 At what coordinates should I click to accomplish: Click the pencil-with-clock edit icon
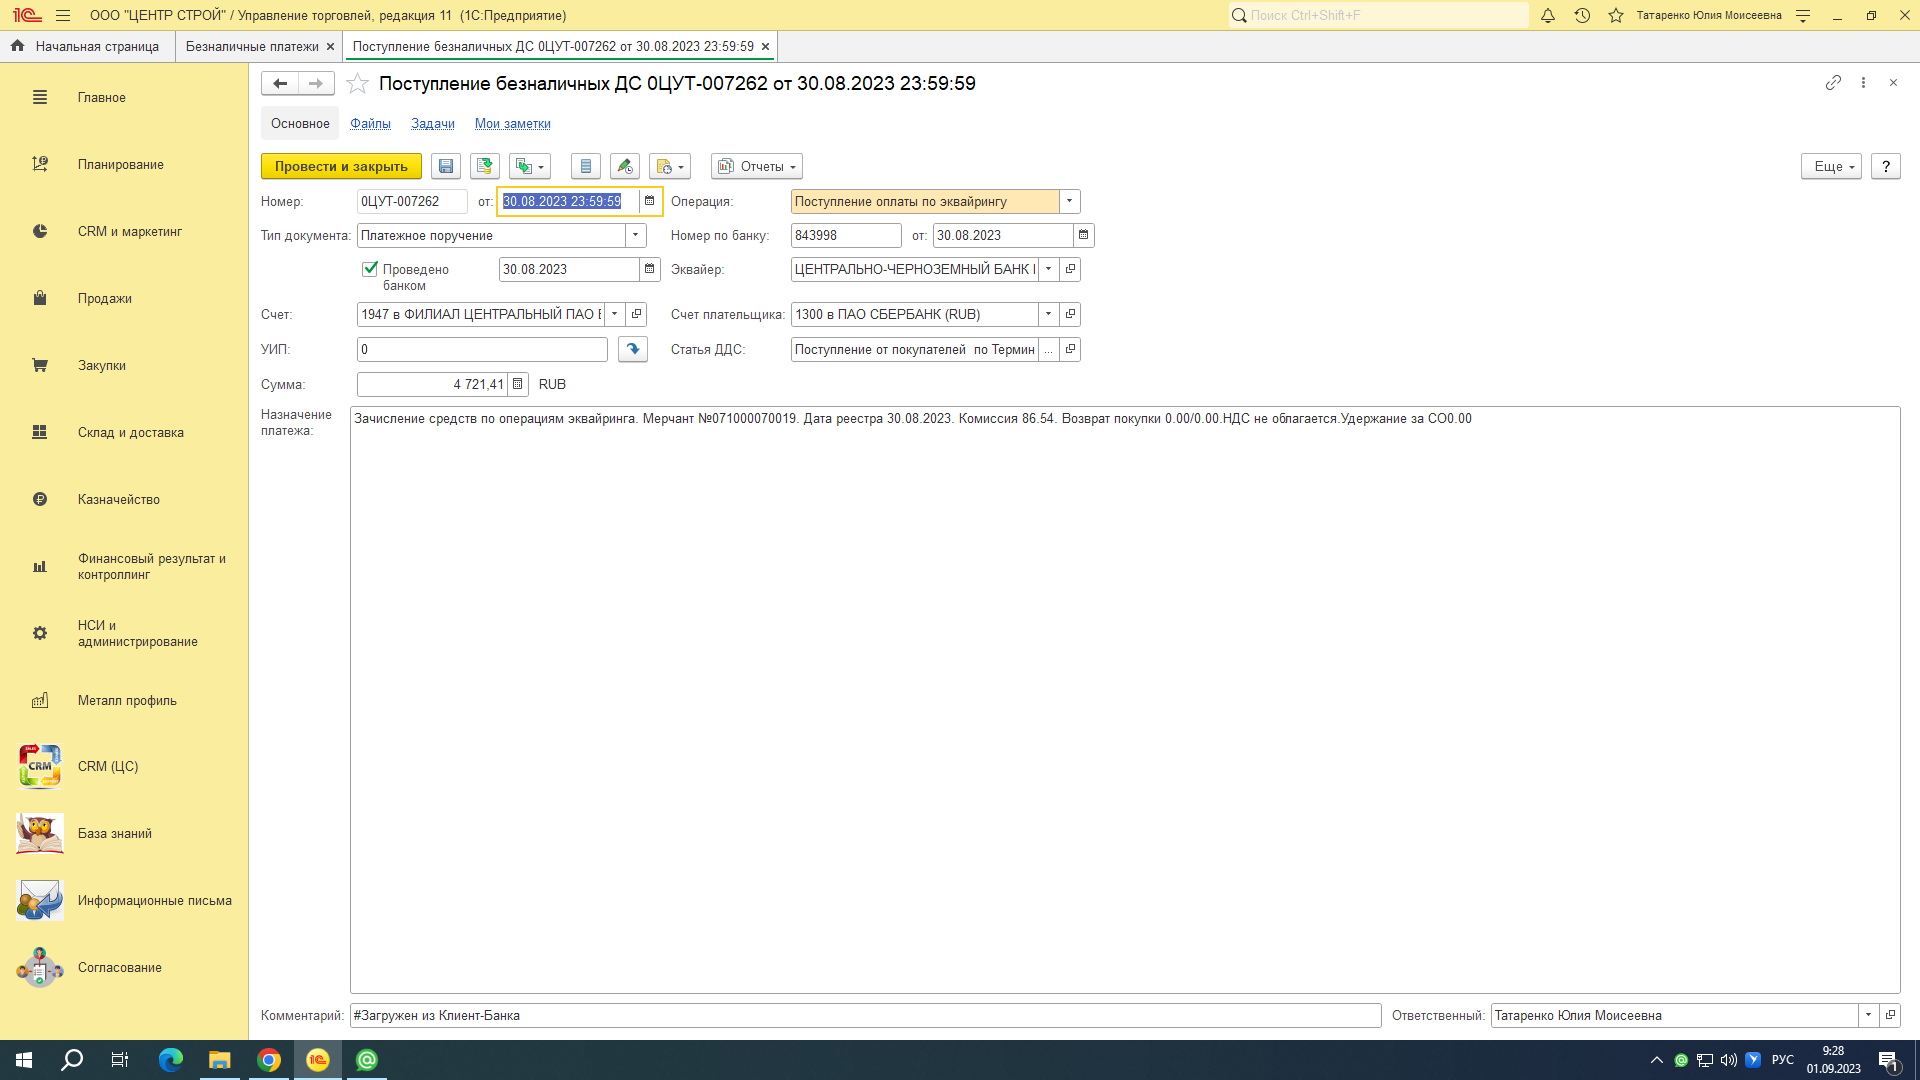[x=625, y=166]
